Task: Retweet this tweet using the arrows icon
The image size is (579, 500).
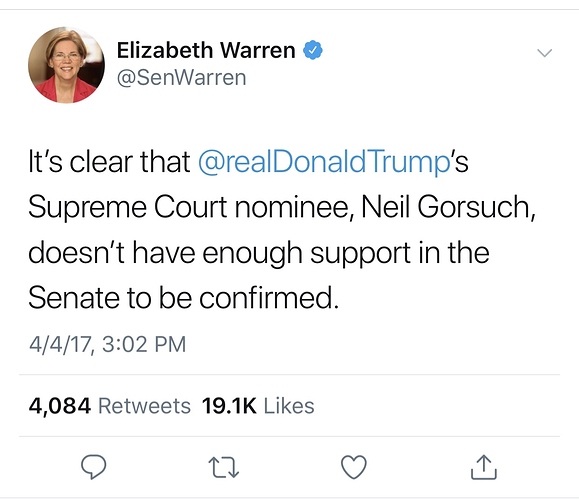Action: [224, 468]
